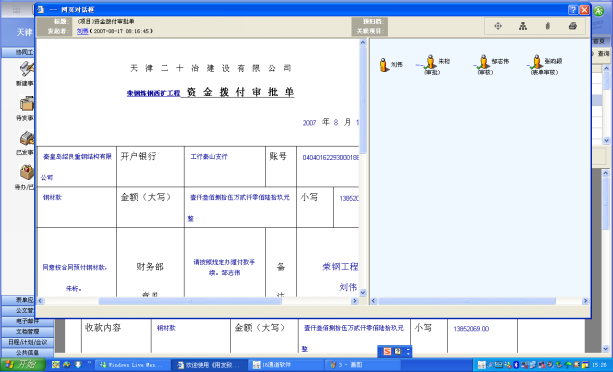This screenshot has width=613, height=372.
Task: Switch to the 电子邮件 sidebar section
Action: (x=27, y=321)
